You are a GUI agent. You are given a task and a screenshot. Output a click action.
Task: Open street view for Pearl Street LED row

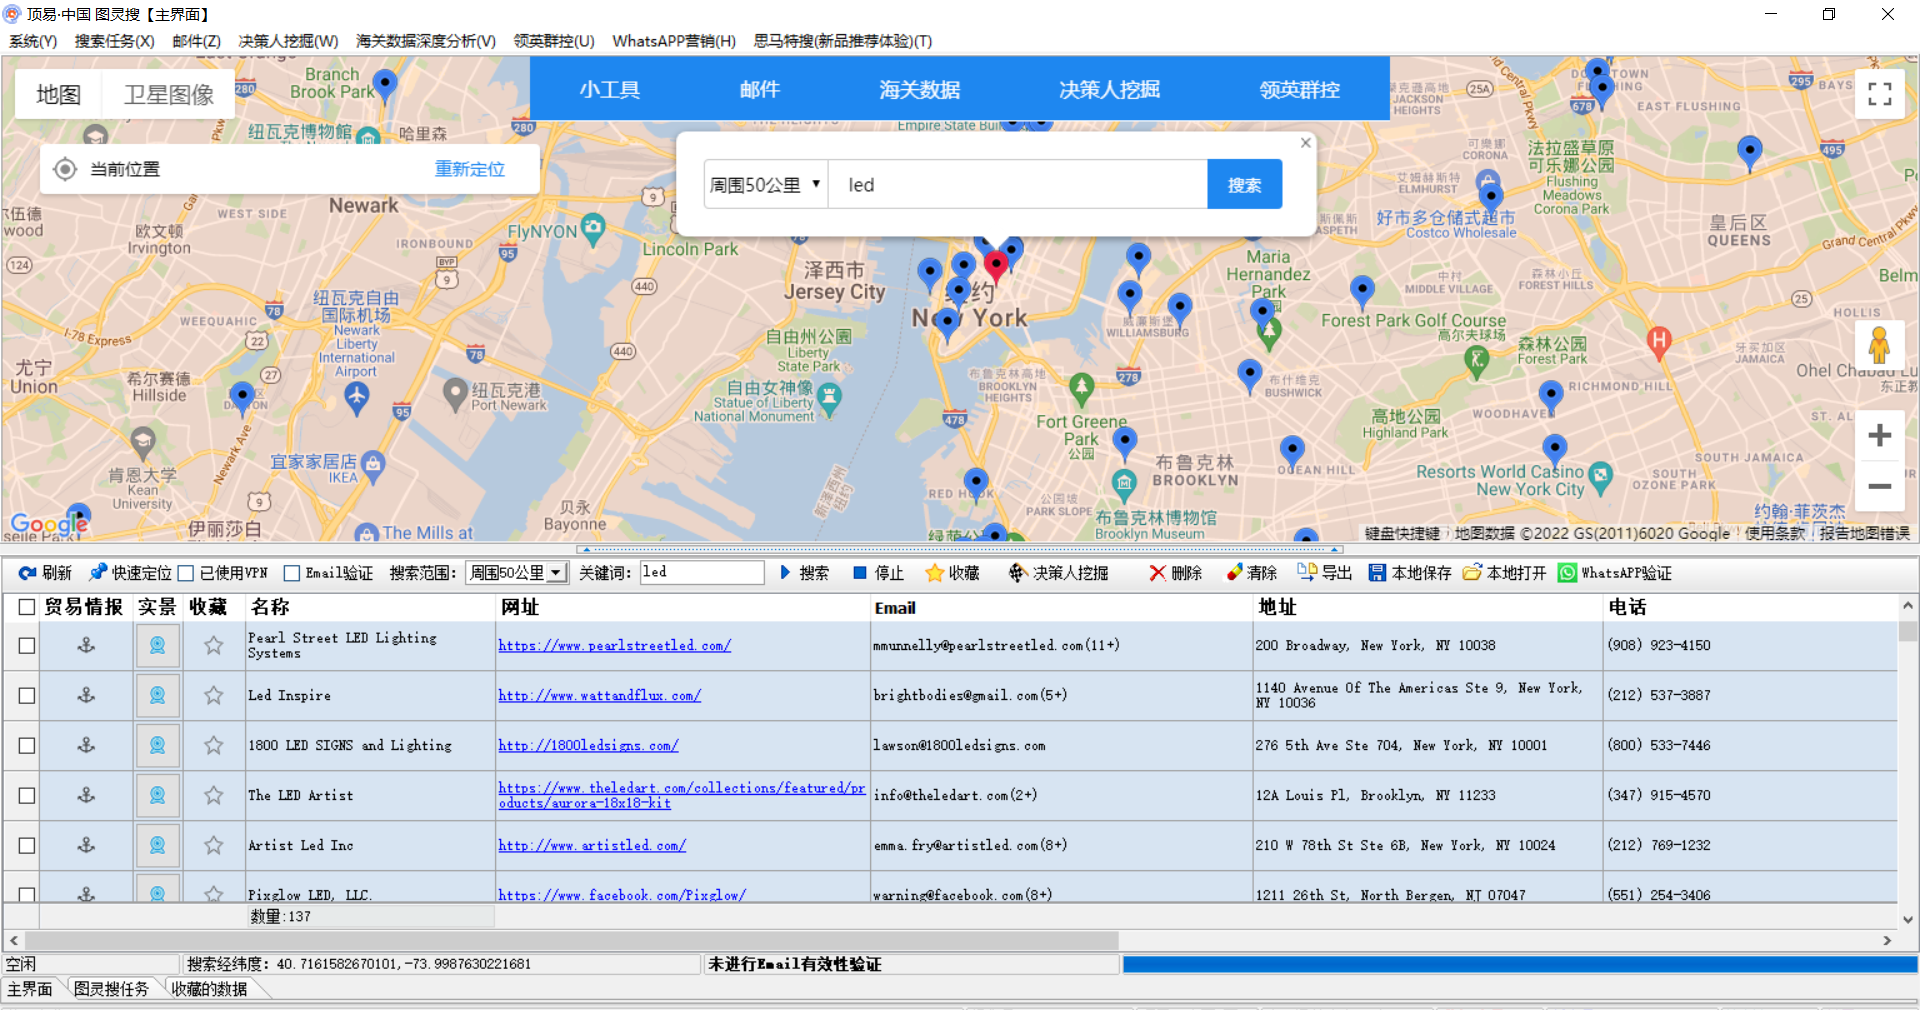click(157, 646)
